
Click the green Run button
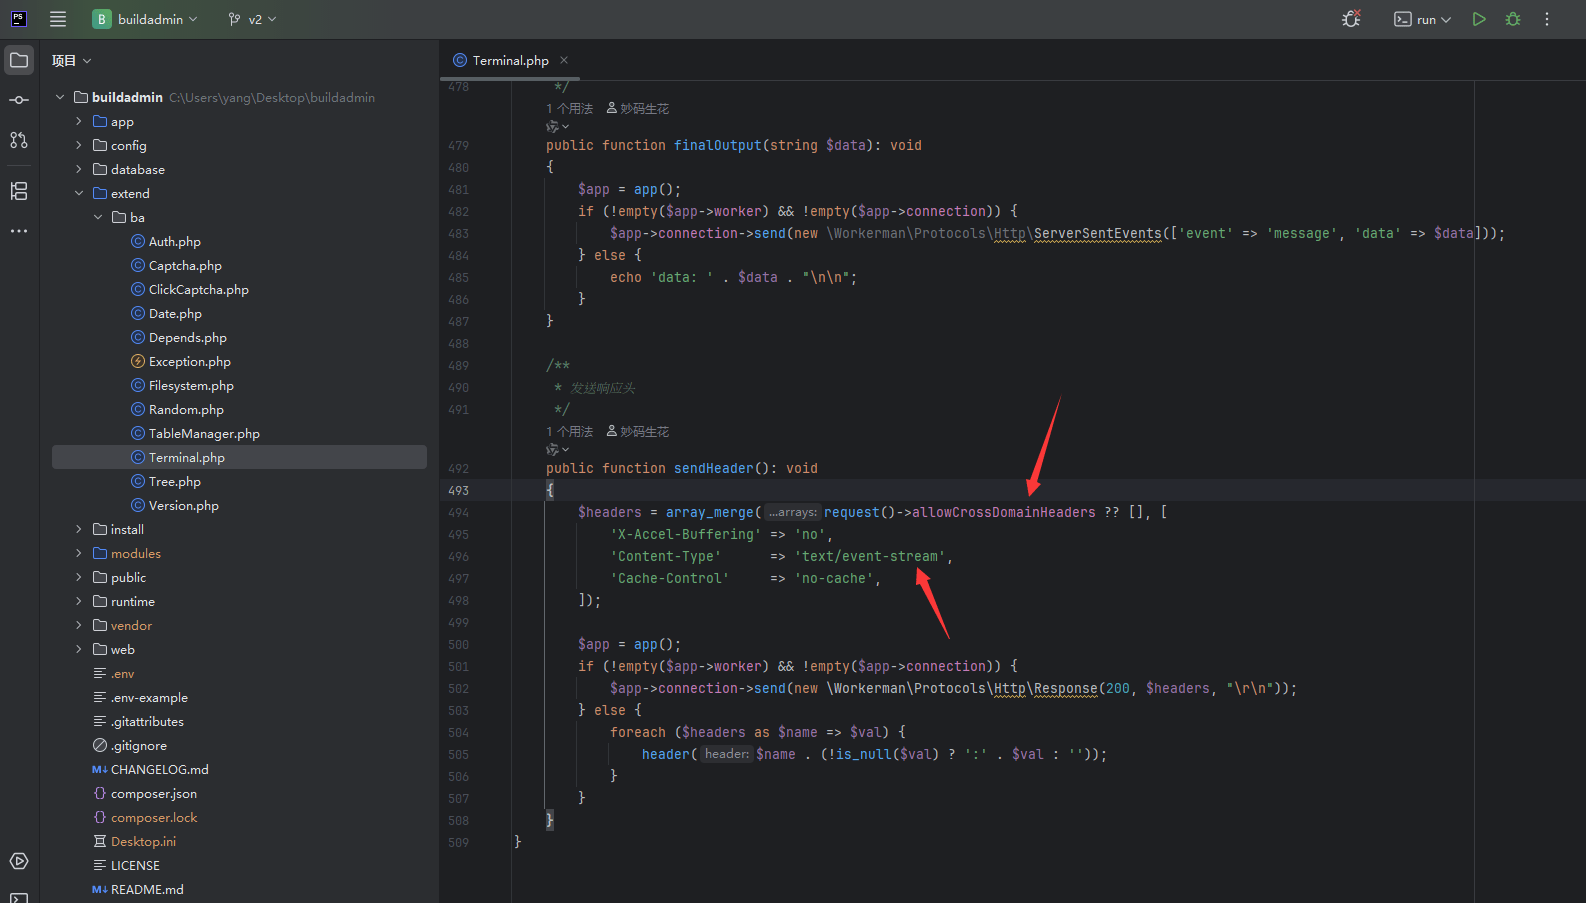pyautogui.click(x=1479, y=19)
